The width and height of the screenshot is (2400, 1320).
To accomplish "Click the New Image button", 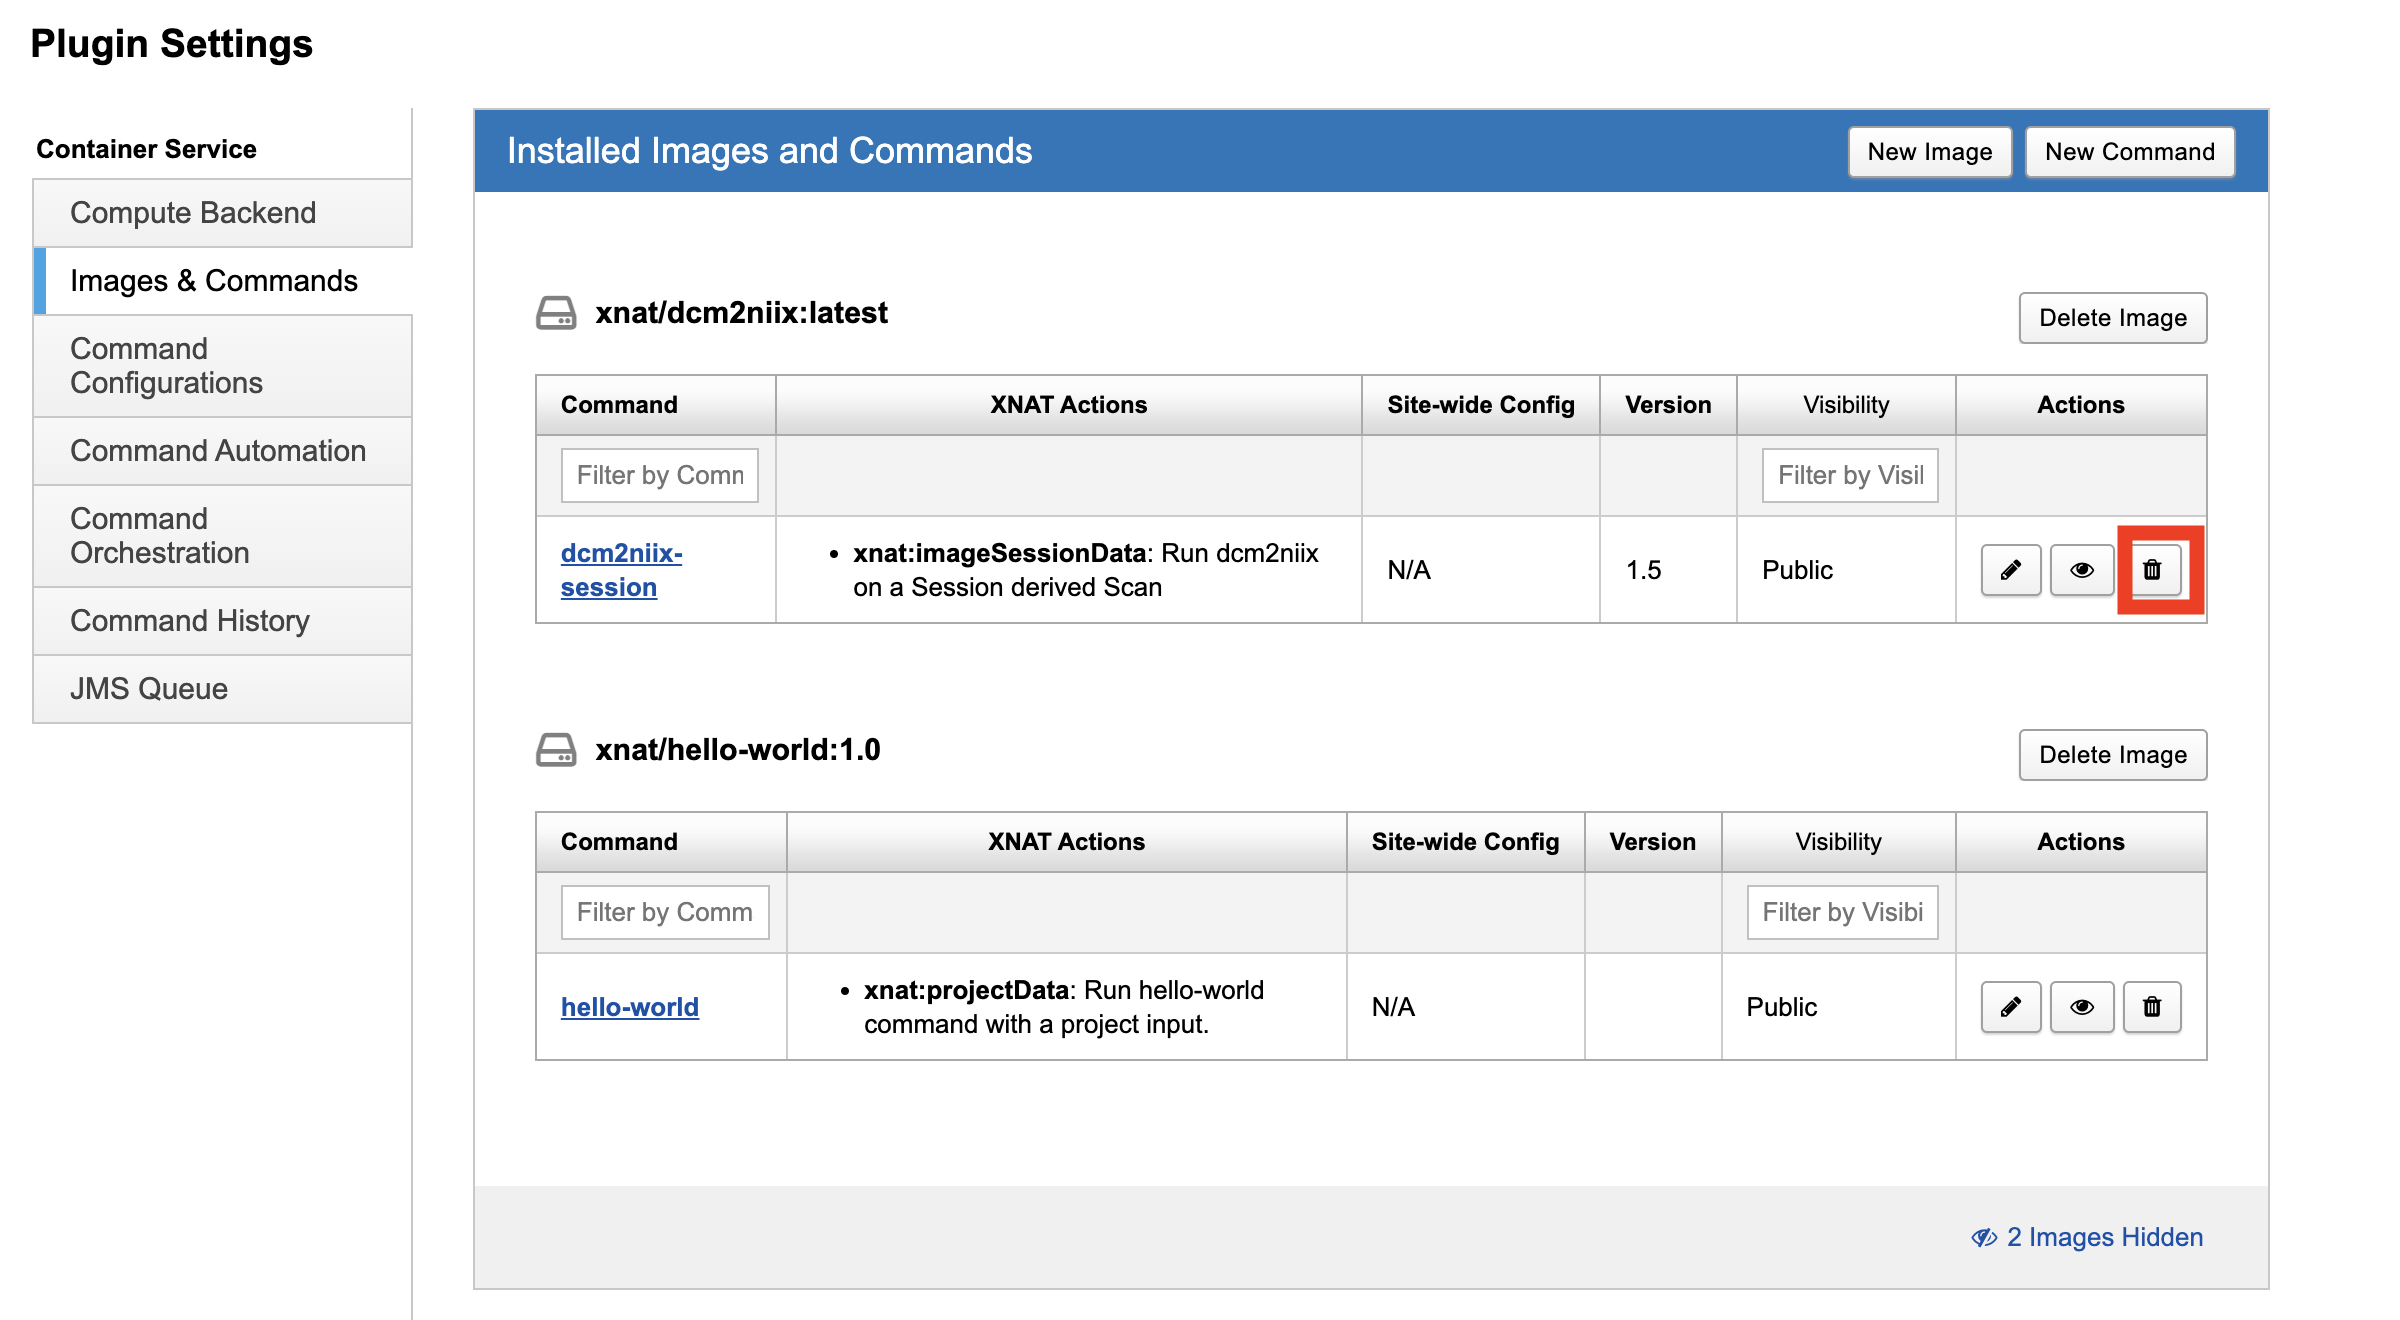I will (x=1929, y=152).
